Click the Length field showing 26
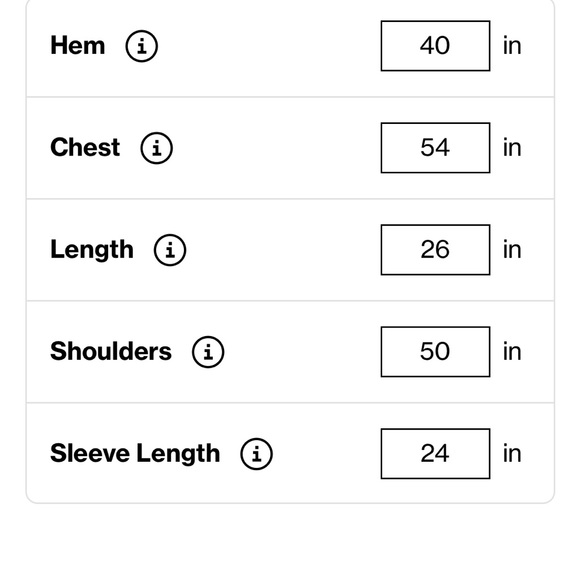This screenshot has height=580, width=580. click(x=435, y=250)
